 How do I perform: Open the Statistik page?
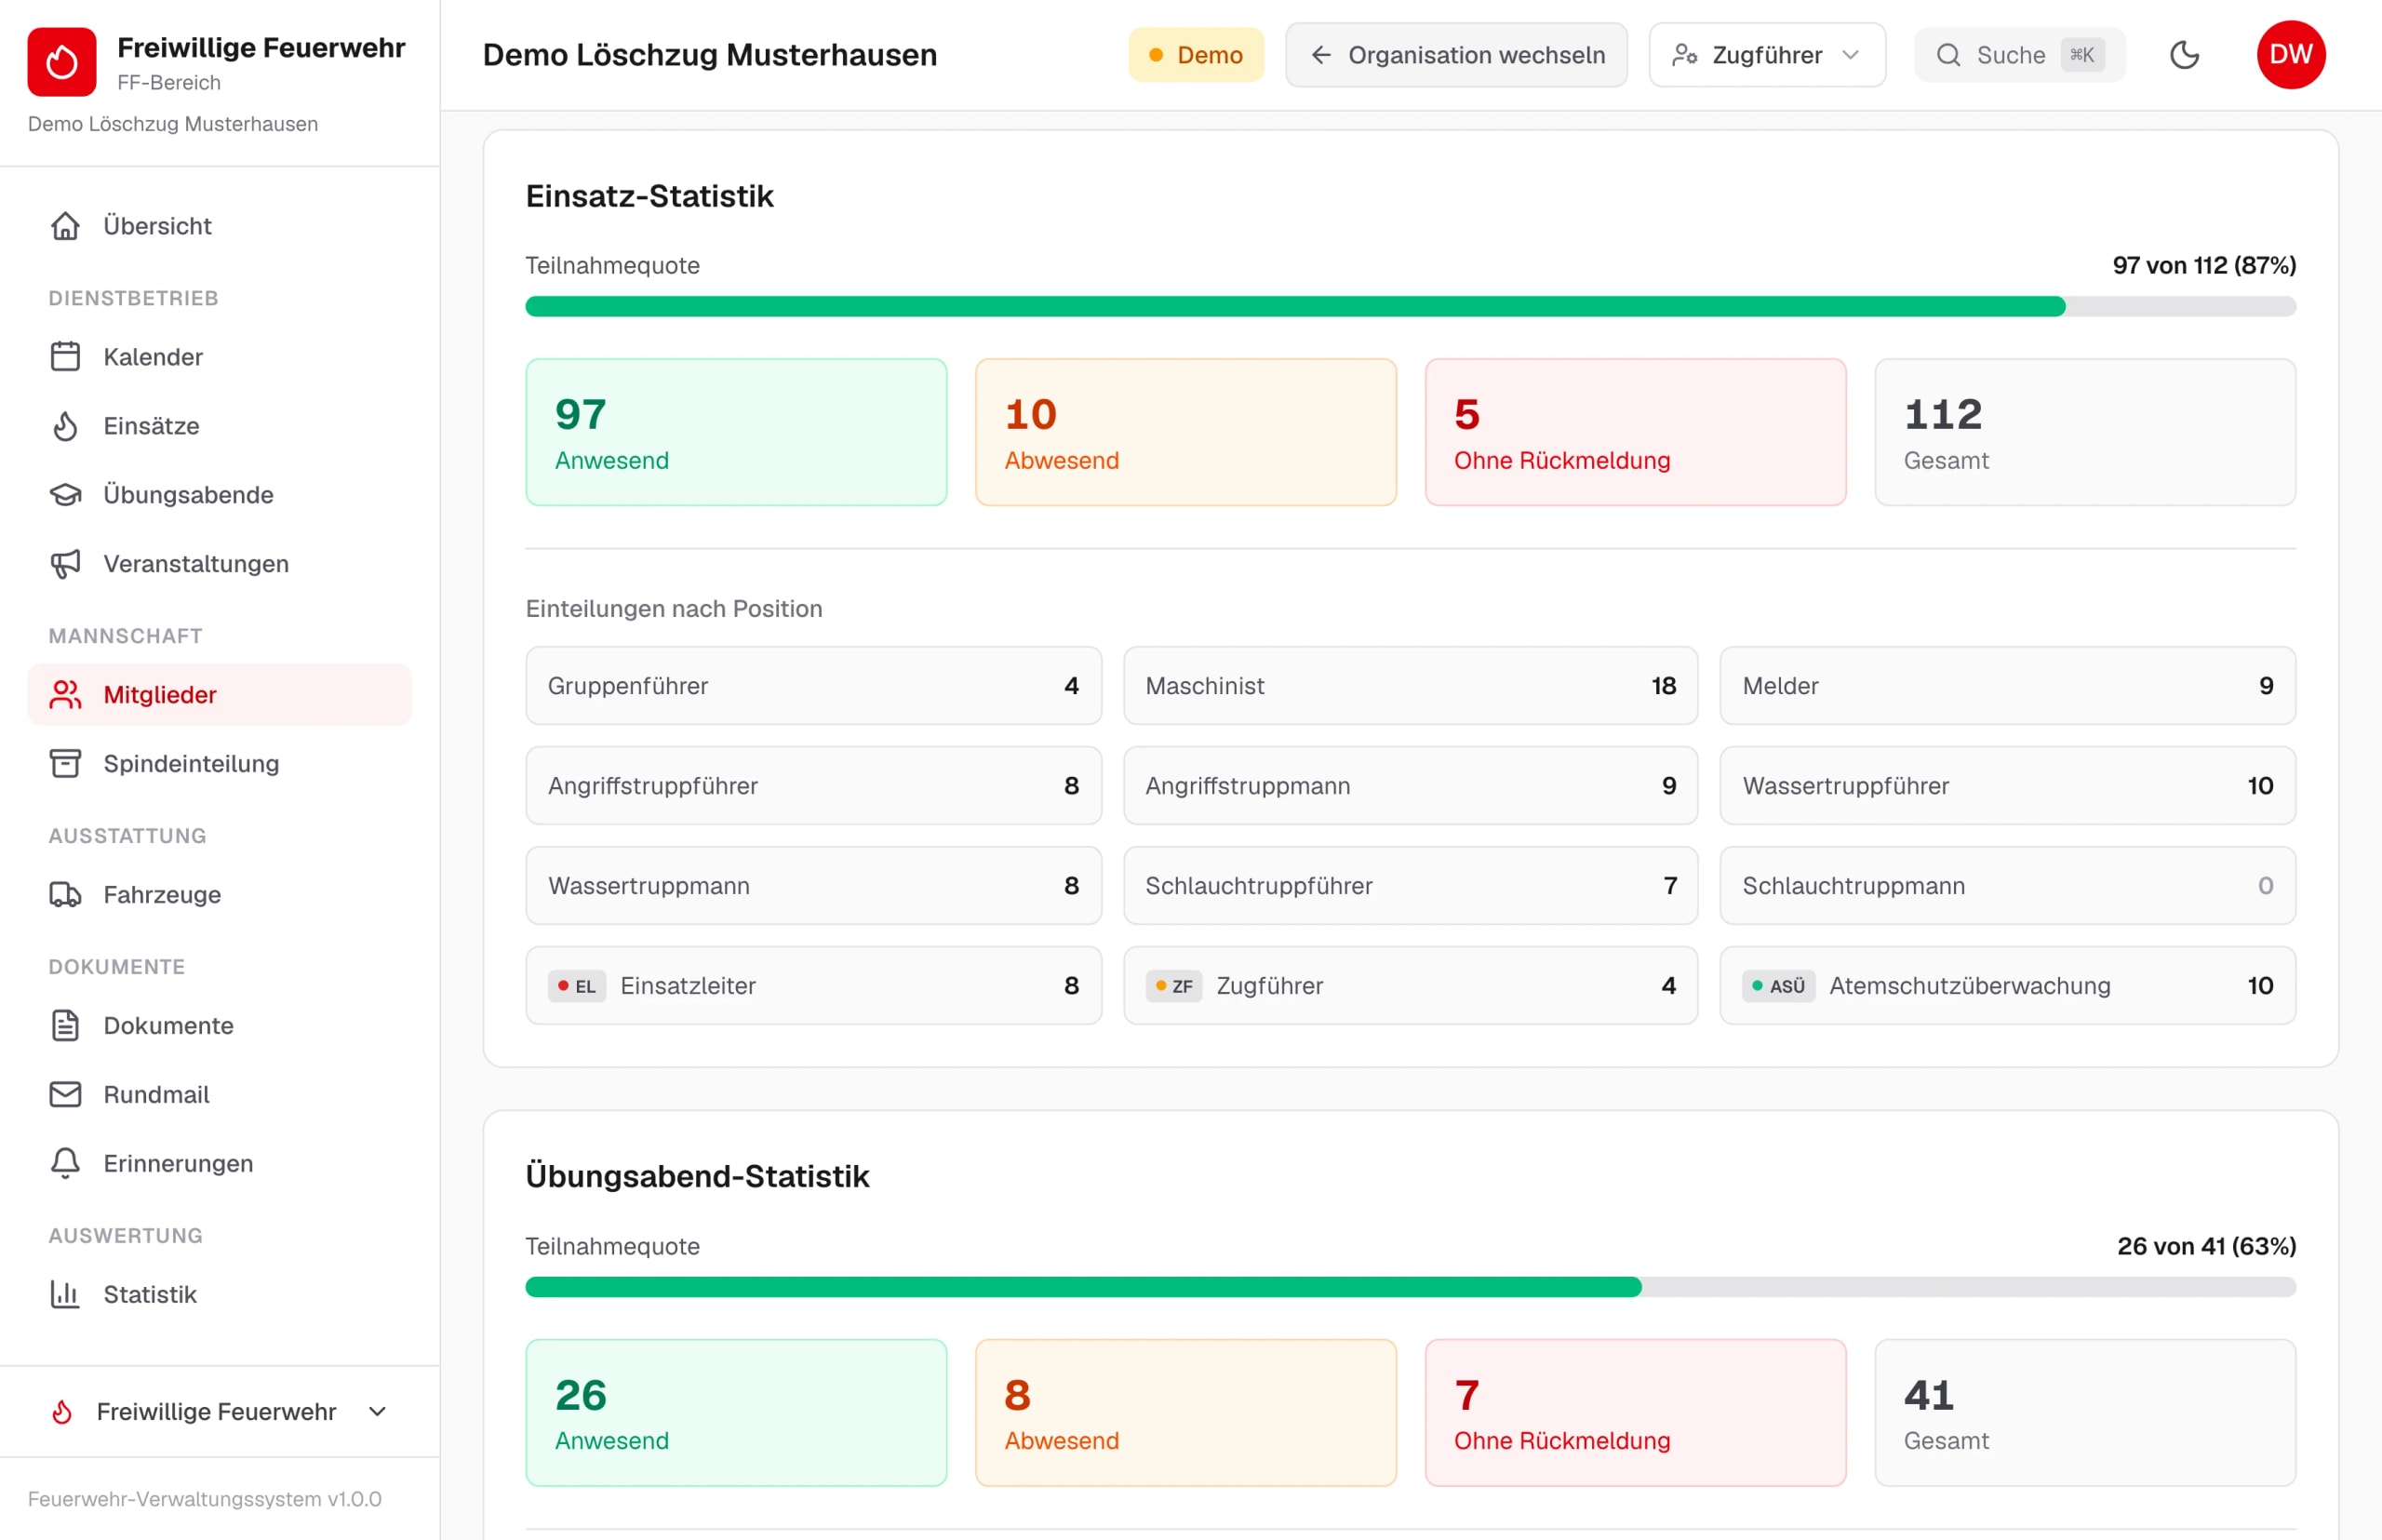click(x=220, y=1295)
